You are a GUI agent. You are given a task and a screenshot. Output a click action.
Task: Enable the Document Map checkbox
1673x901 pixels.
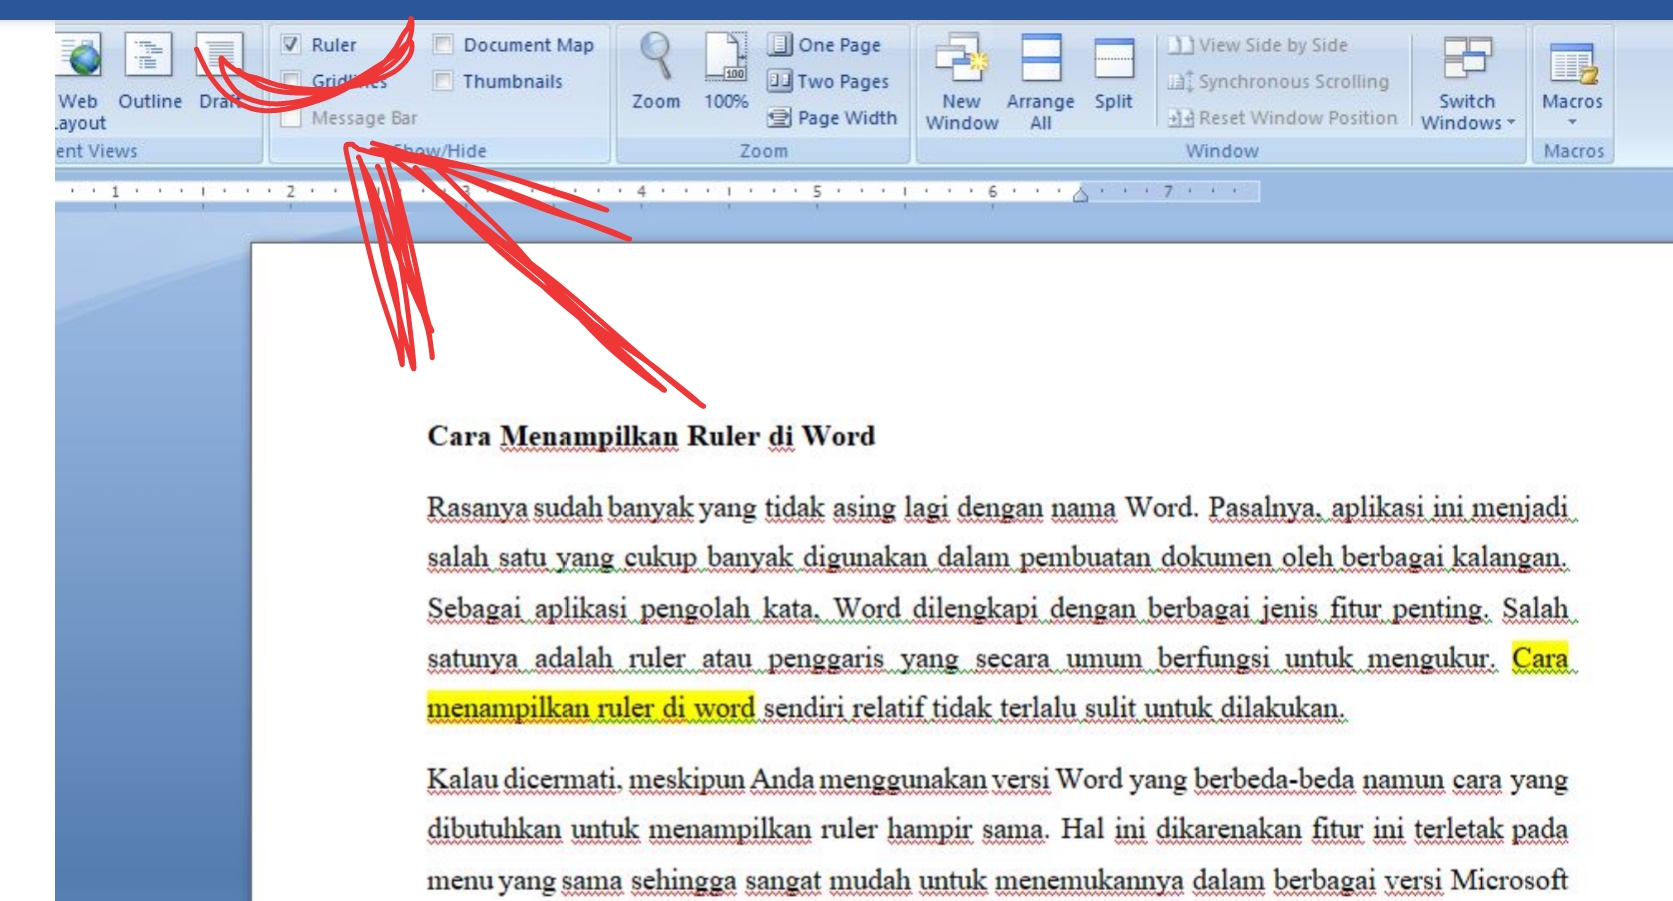(x=443, y=45)
